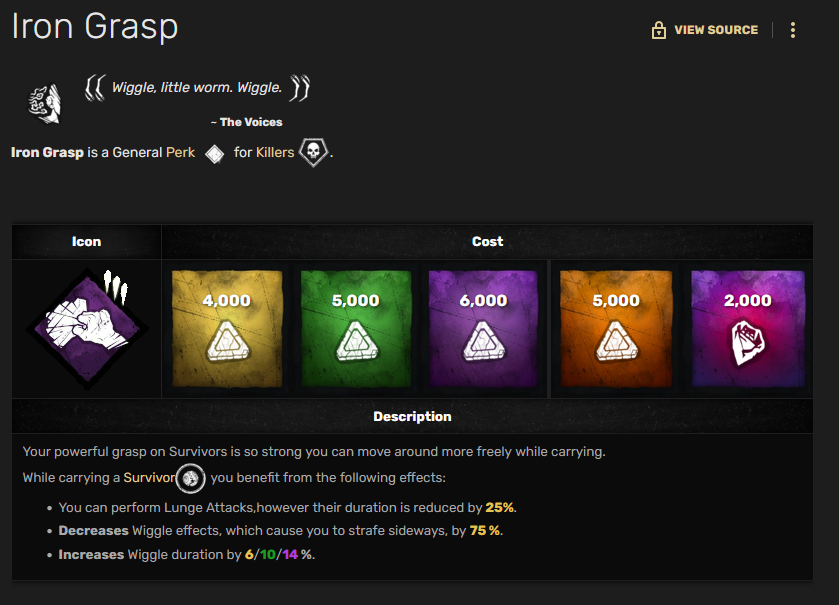Select the green 5,000 Bloodpoints cost tile
Screen dimensions: 839x605
pos(356,328)
